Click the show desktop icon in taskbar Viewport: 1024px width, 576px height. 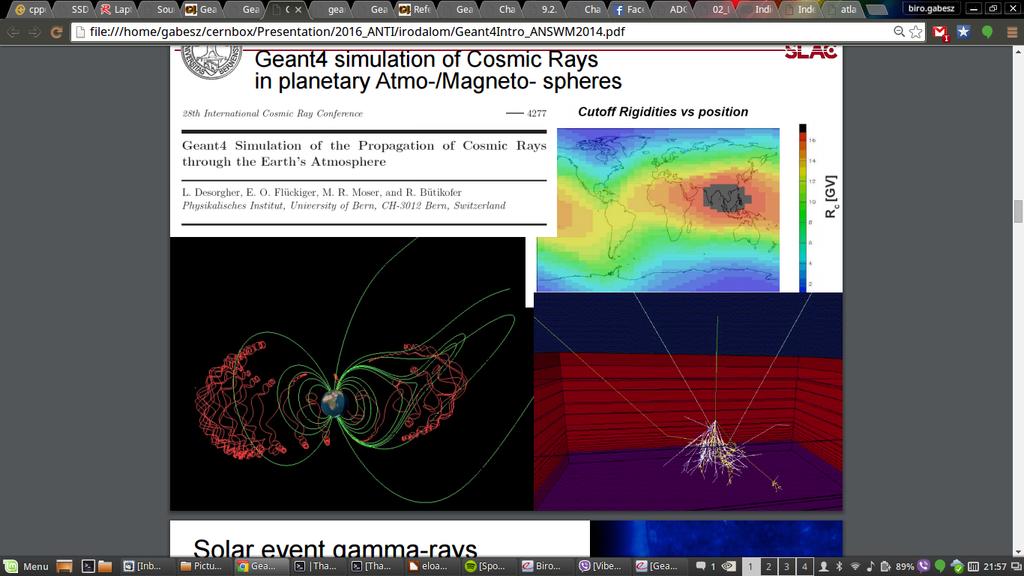(x=64, y=566)
